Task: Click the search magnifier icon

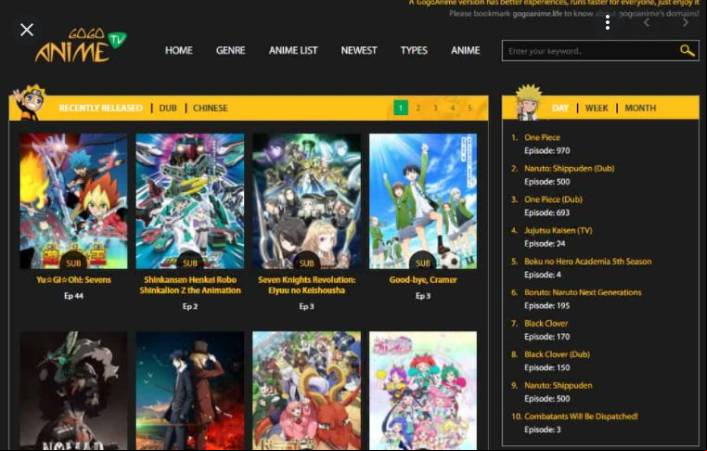Action: coord(687,51)
